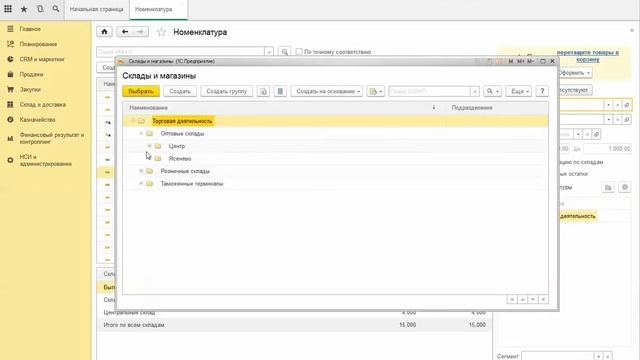Click the 1 000,00 price upper limit field
The image size is (640, 360).
click(607, 149)
